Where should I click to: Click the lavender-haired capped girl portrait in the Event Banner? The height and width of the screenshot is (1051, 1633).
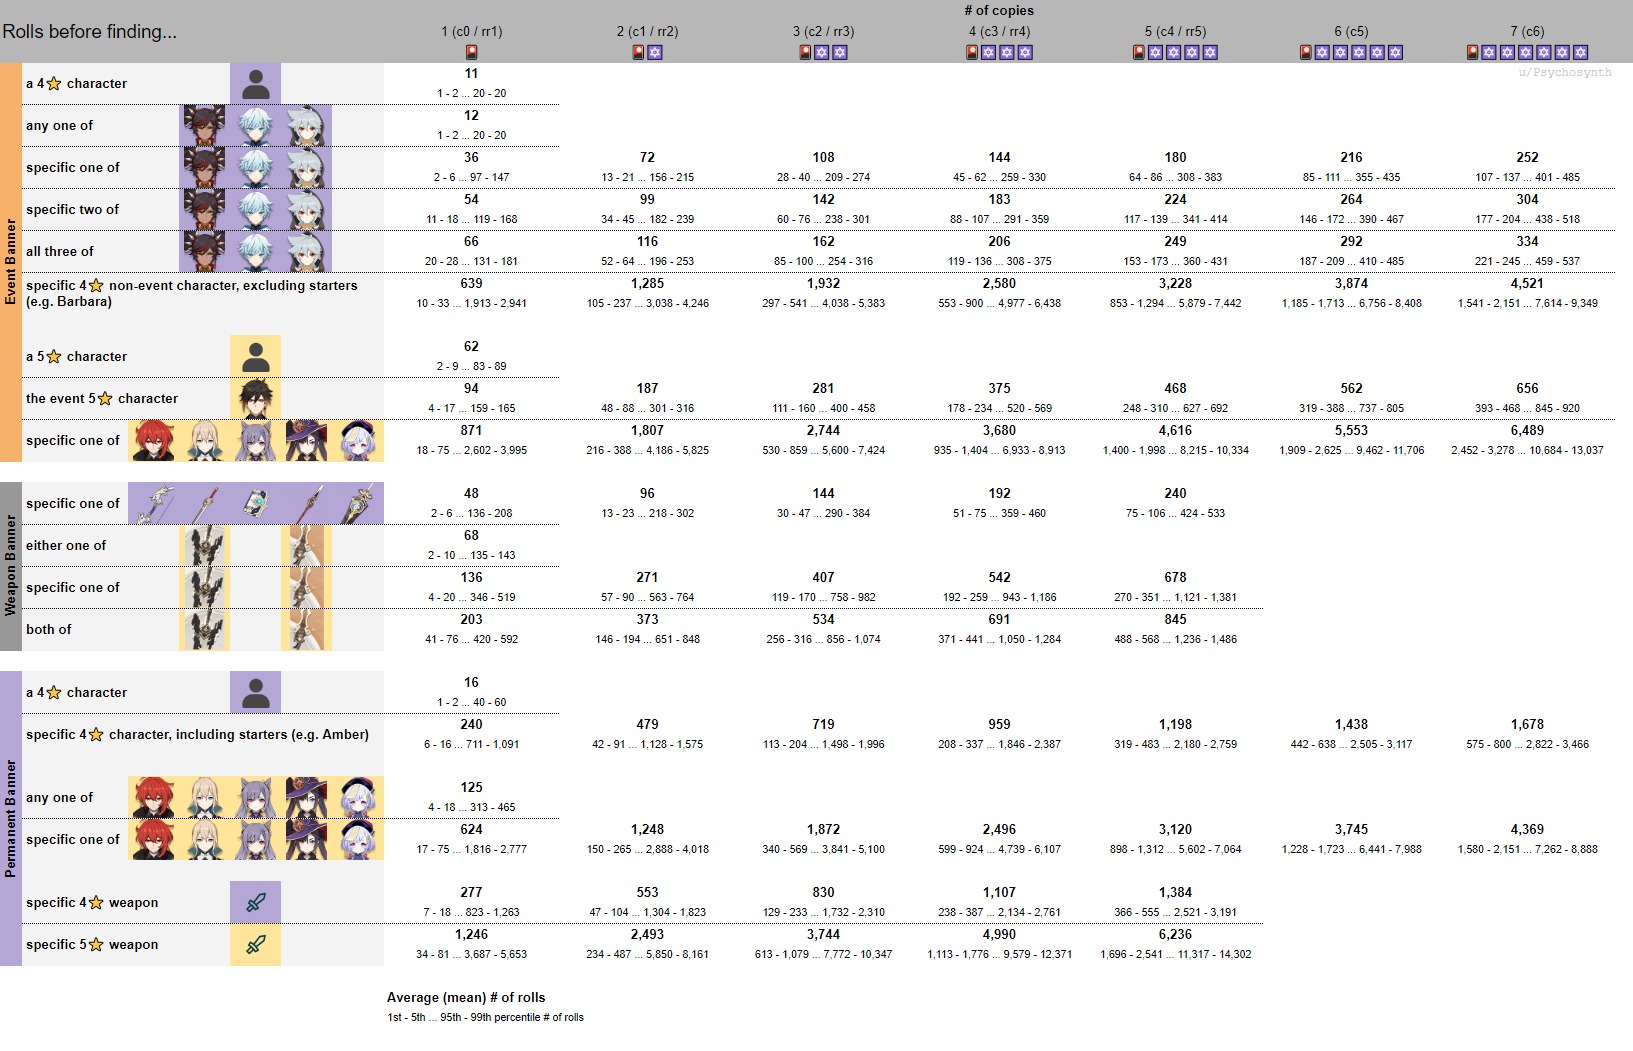click(357, 440)
